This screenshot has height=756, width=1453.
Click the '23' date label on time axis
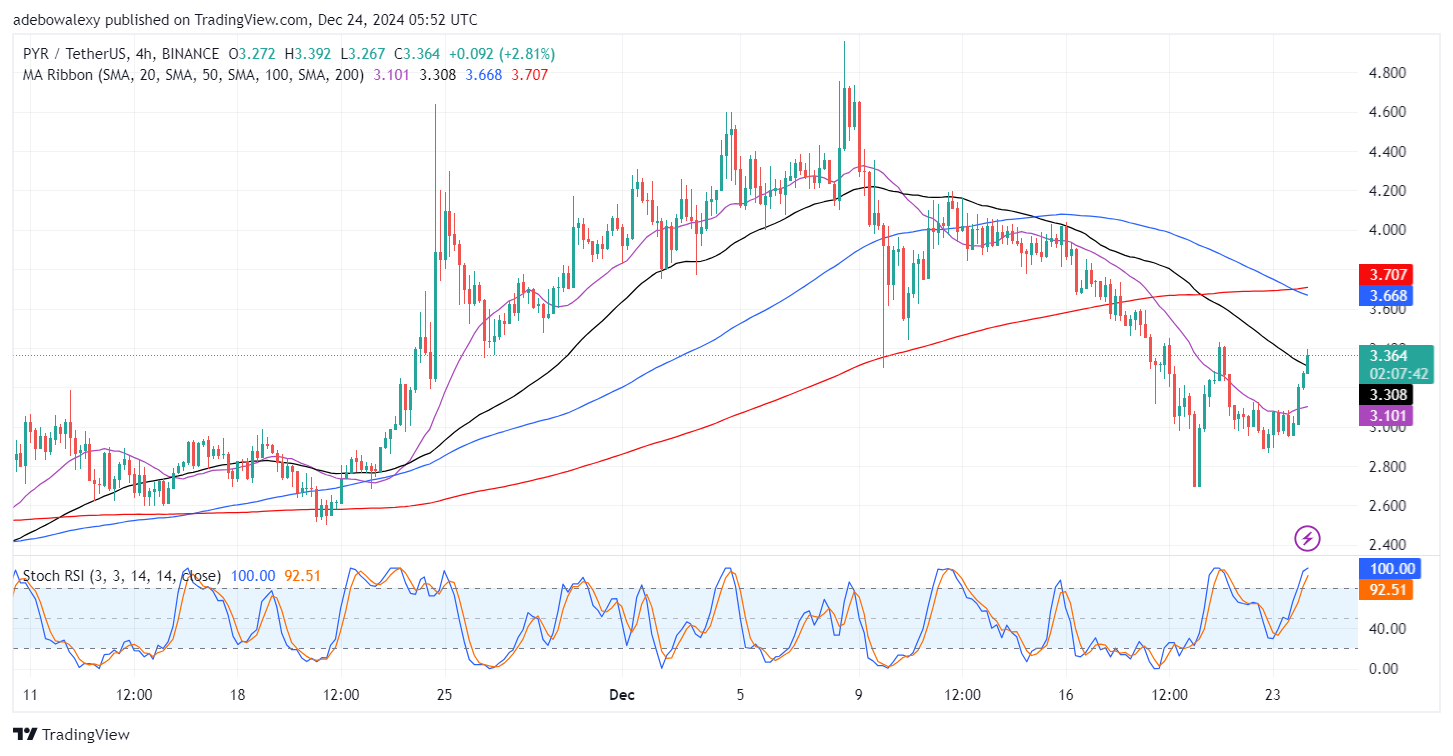(x=1271, y=694)
